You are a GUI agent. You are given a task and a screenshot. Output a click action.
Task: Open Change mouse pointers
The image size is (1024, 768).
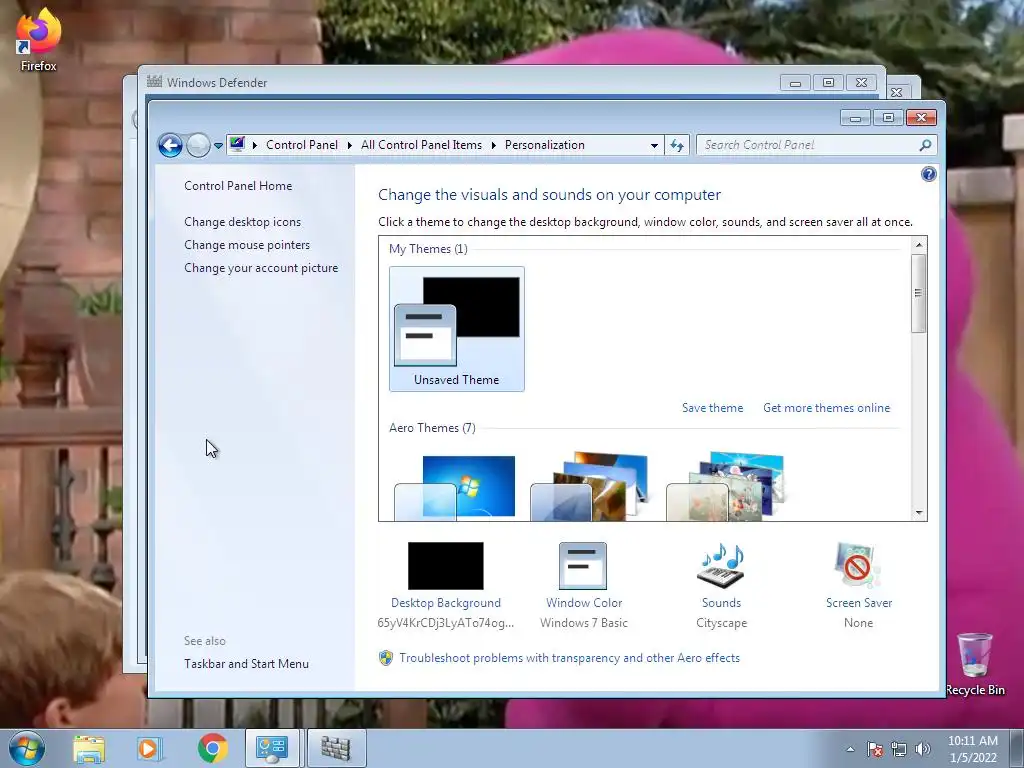(x=247, y=245)
